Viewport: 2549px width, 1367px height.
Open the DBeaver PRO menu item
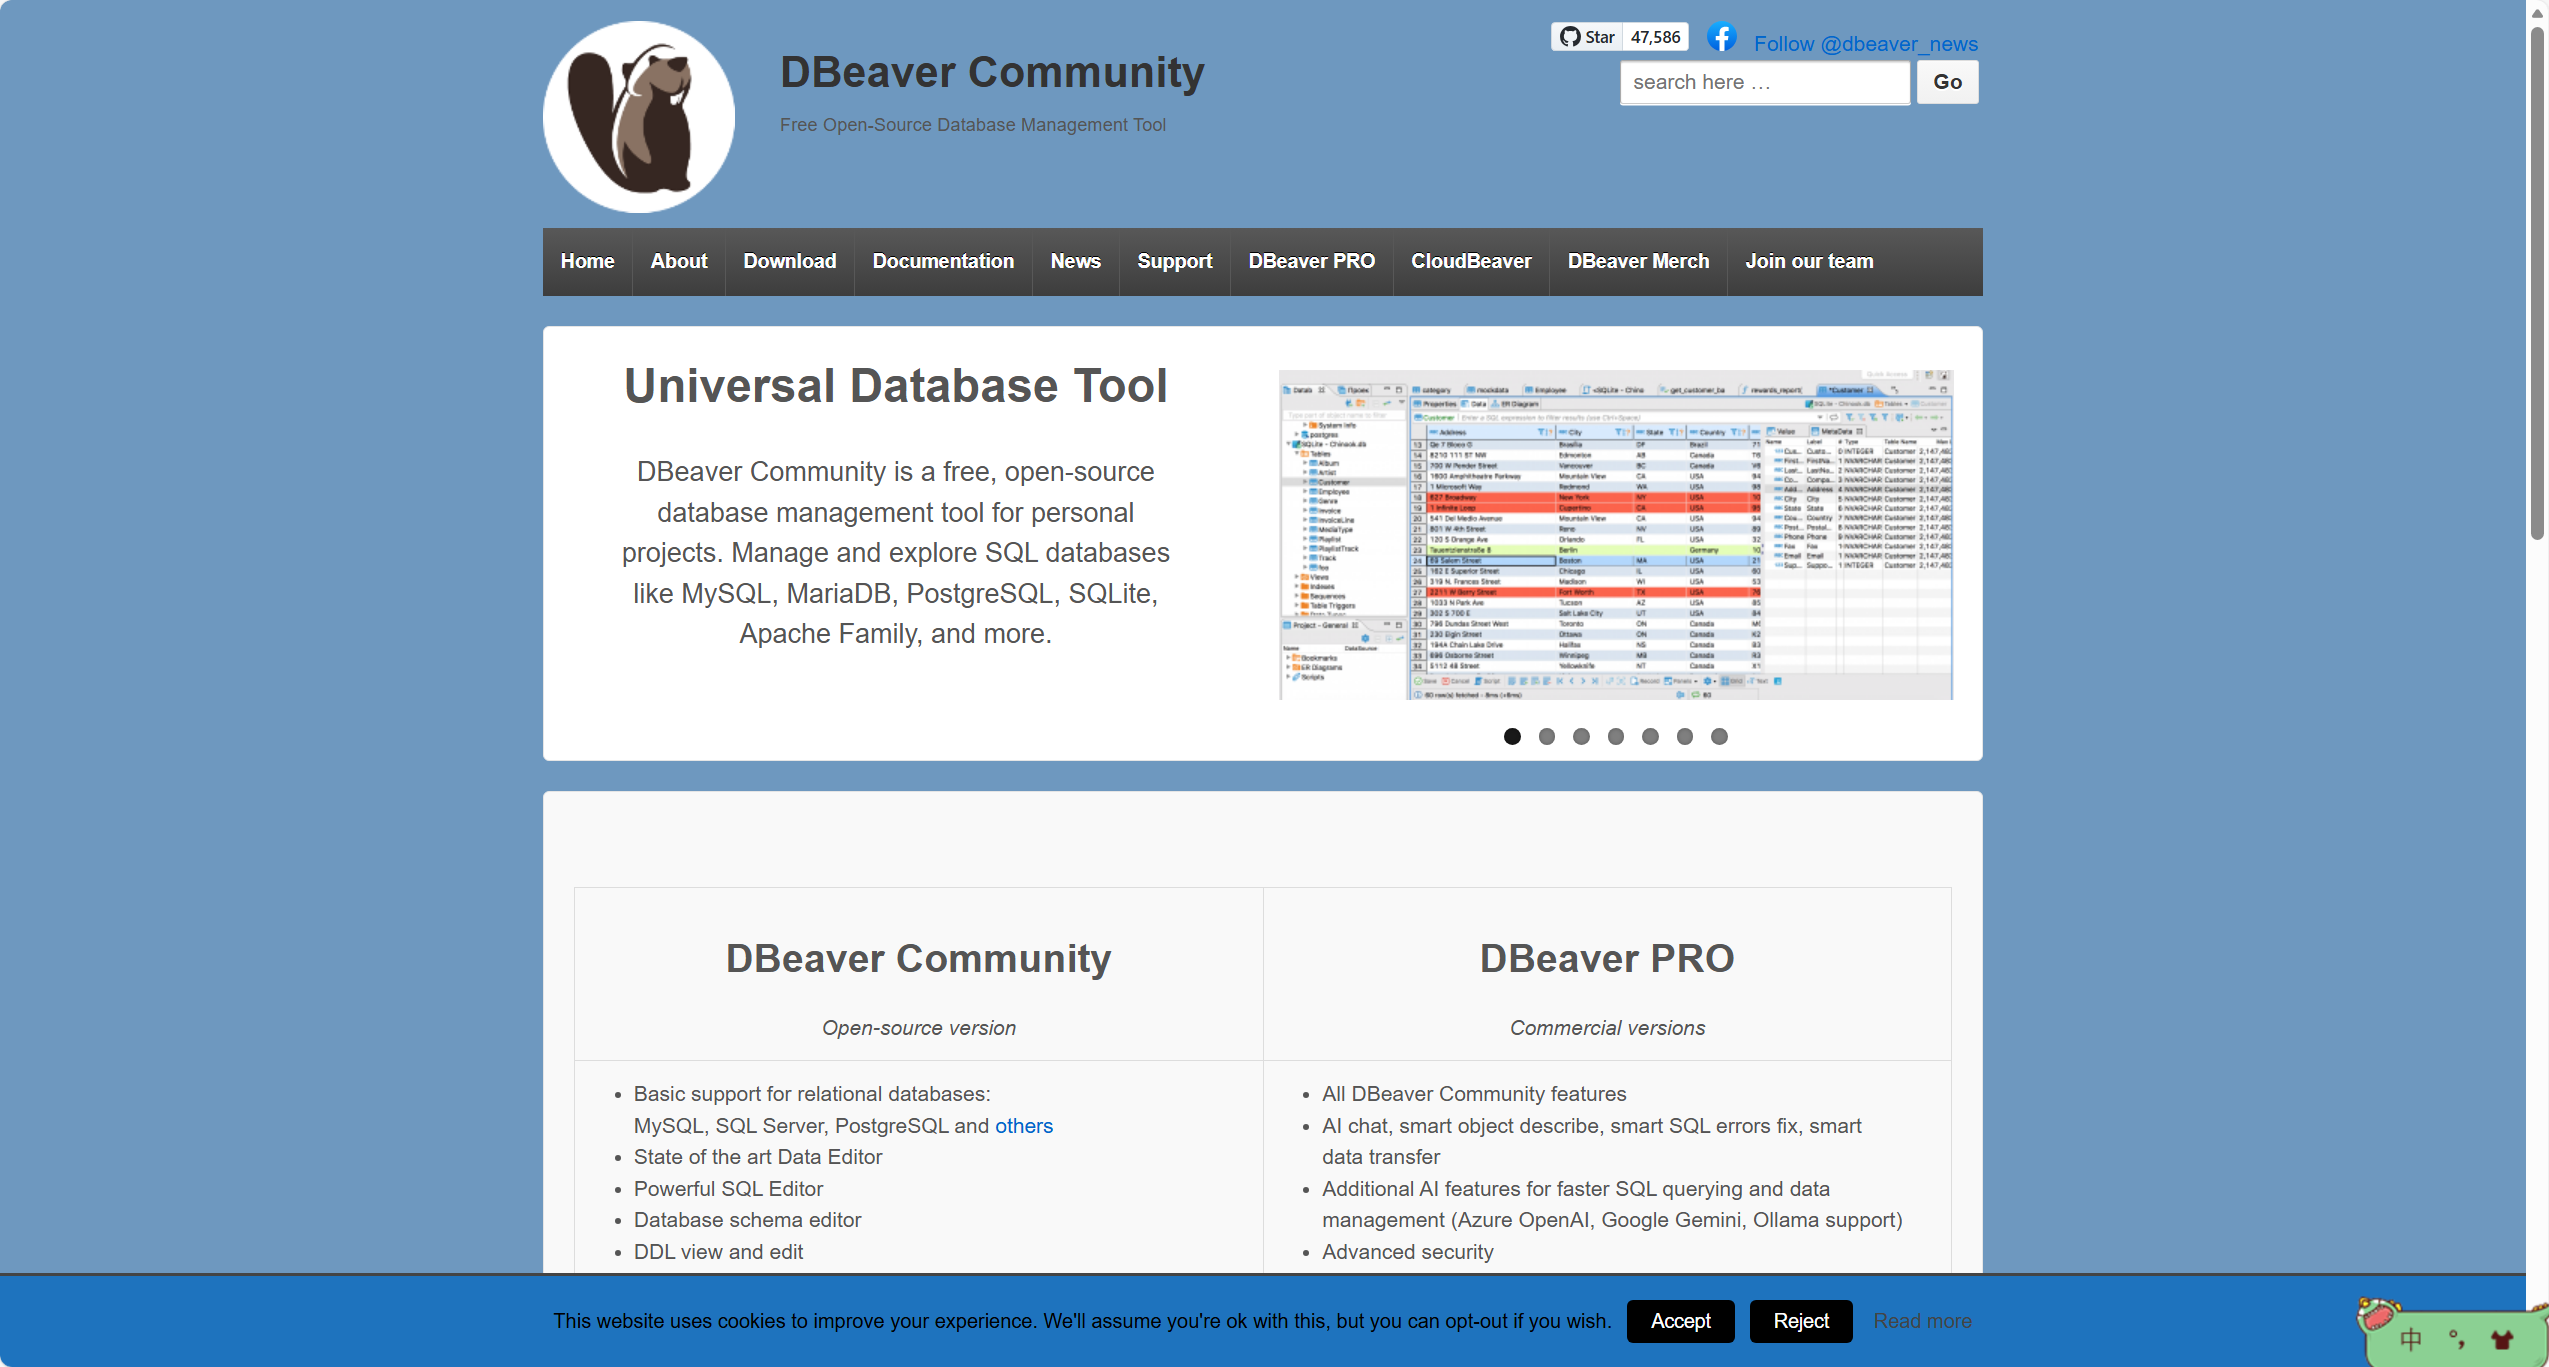click(1311, 262)
